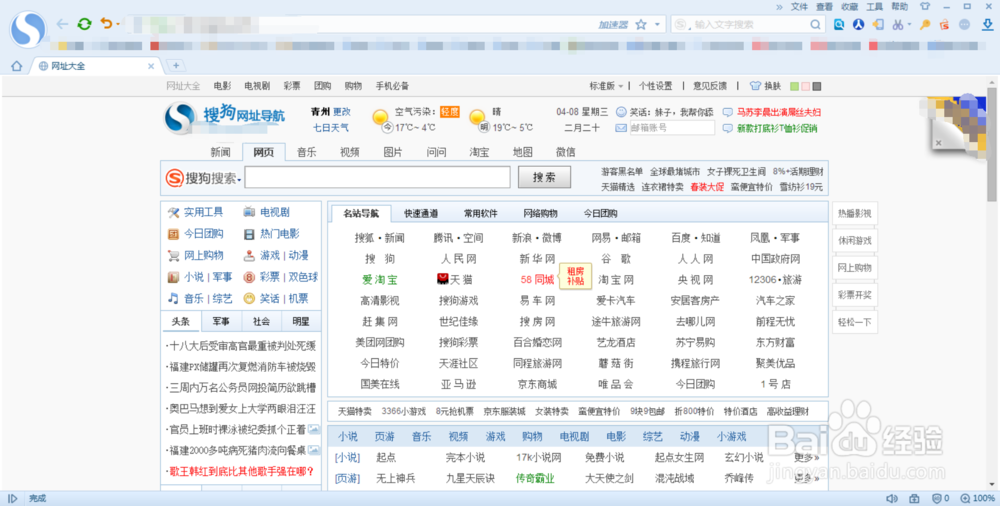Screen dimensions: 1000x506
Task: Reload the page with green refresh icon
Action: click(84, 24)
